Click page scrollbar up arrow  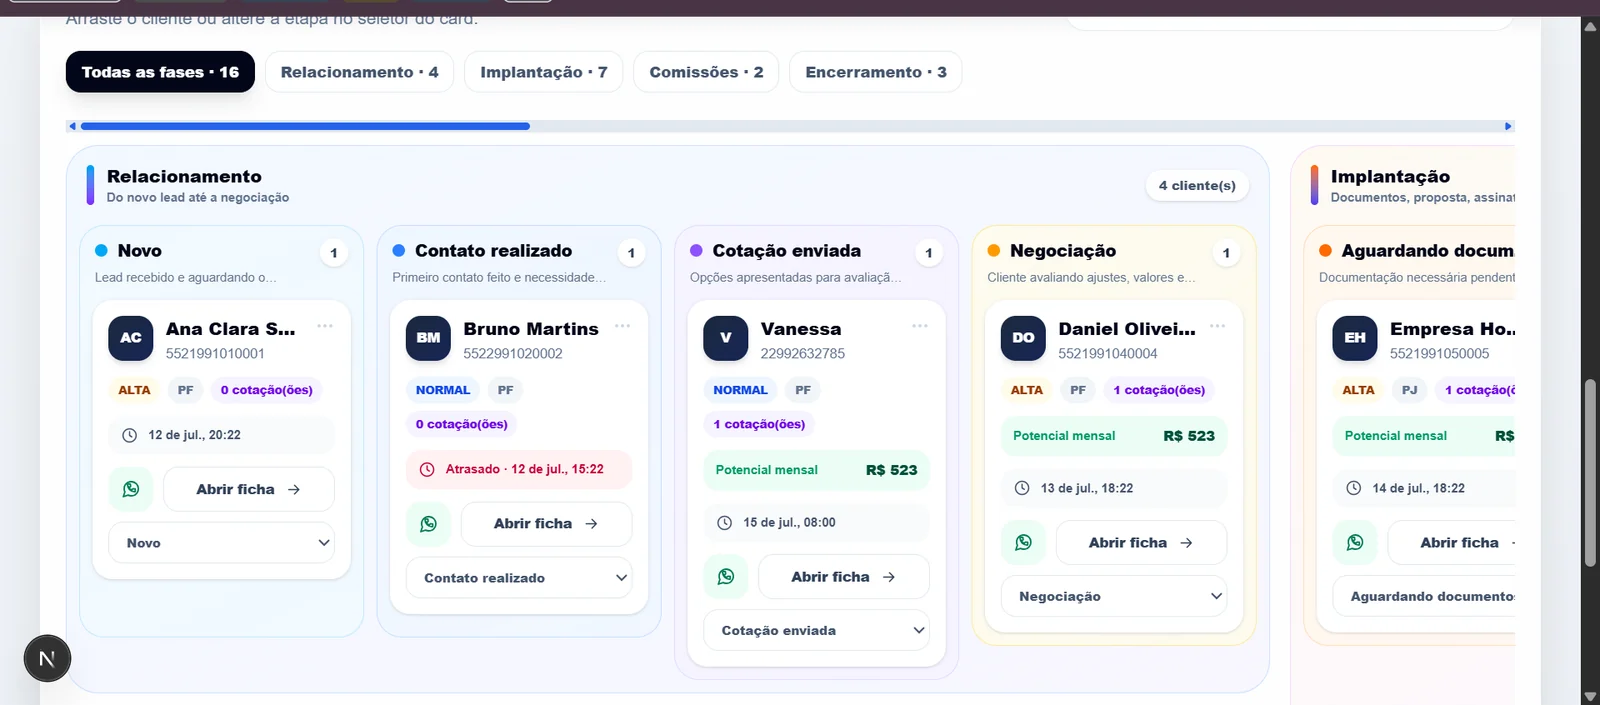1590,26
